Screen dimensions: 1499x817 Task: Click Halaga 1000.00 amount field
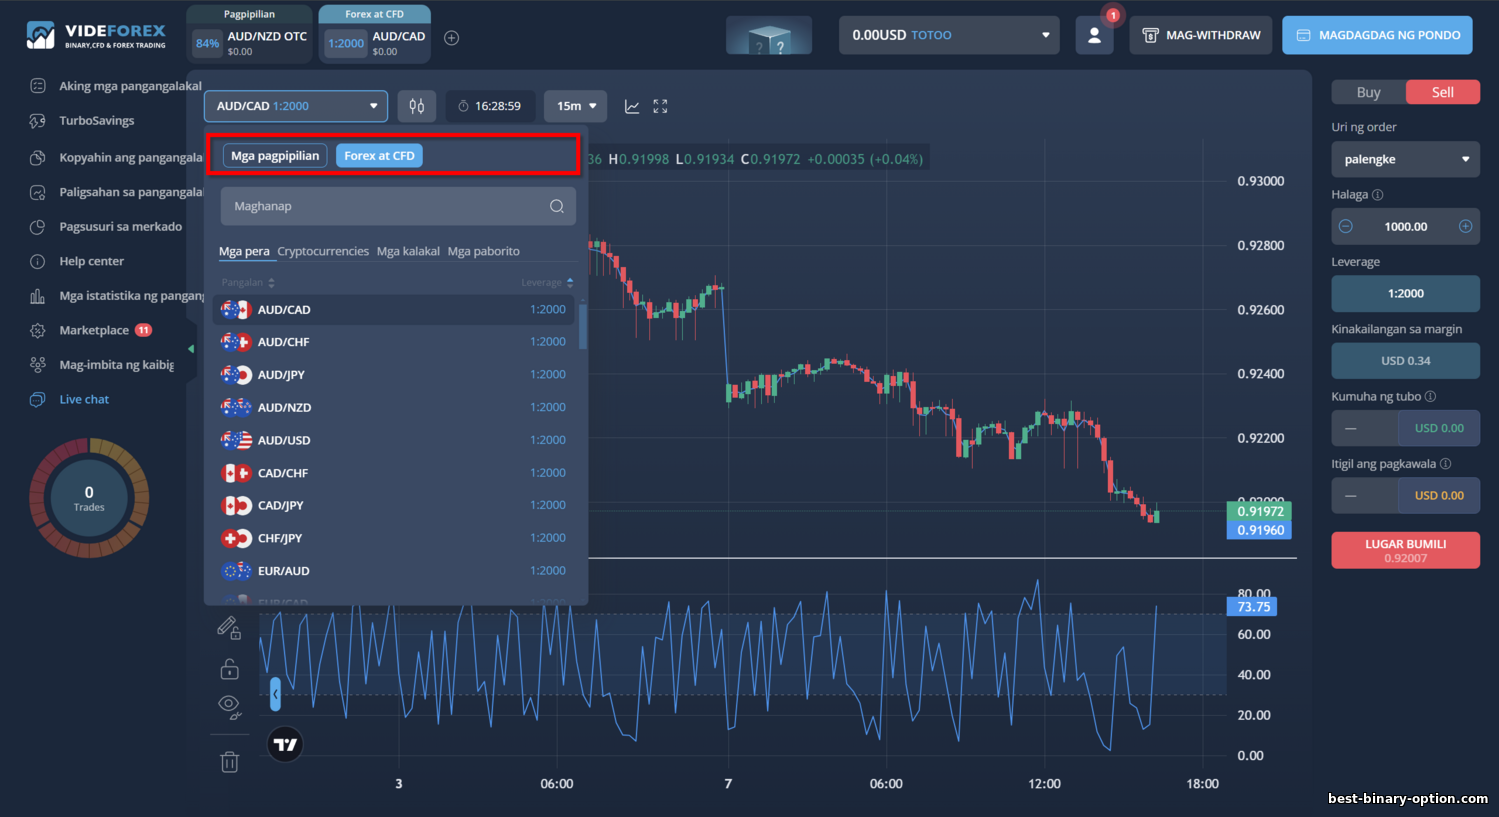[x=1405, y=227]
